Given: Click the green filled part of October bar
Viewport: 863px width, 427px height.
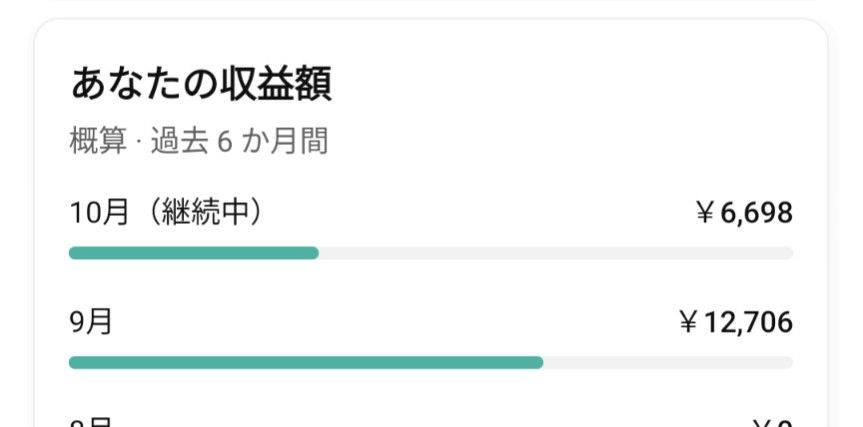Looking at the screenshot, I should (x=194, y=253).
